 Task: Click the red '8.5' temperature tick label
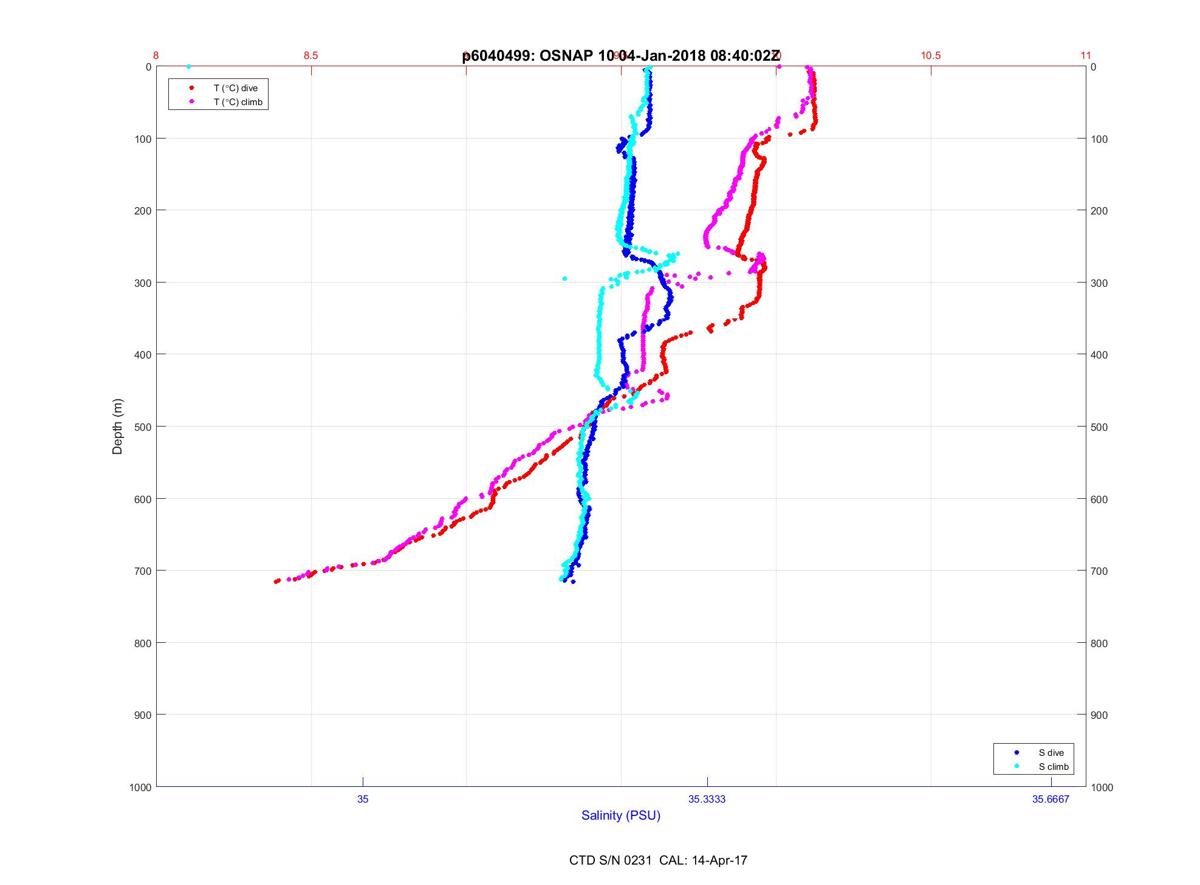click(311, 56)
